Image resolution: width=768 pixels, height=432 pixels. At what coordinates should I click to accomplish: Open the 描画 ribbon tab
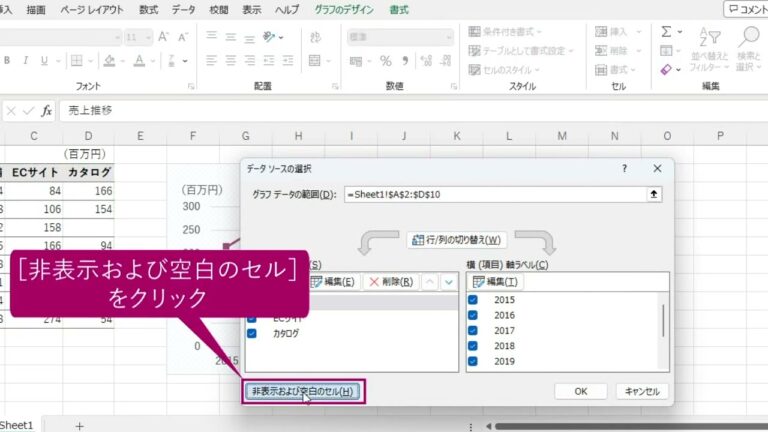(36, 10)
